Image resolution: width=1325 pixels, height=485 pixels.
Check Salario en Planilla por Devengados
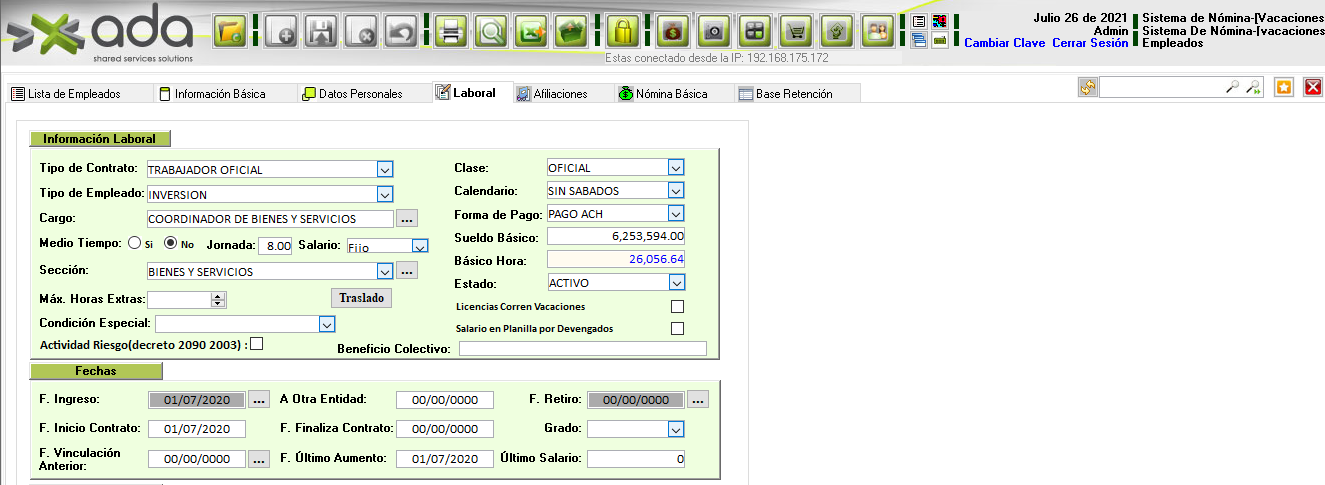pyautogui.click(x=677, y=329)
